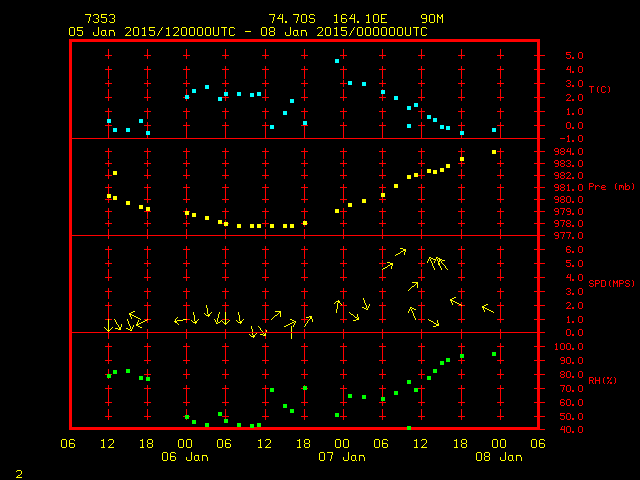Click the RH(%) axis title
640x480 pixels.
tap(602, 380)
